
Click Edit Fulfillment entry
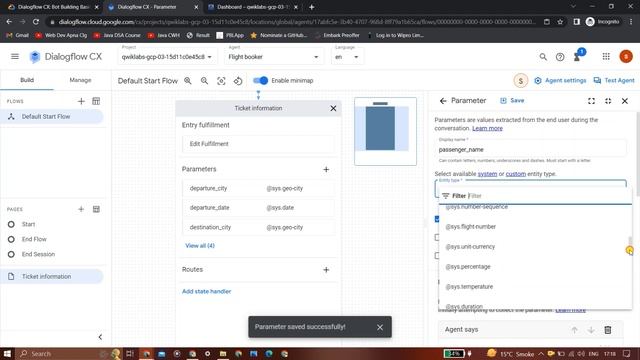[x=258, y=144]
